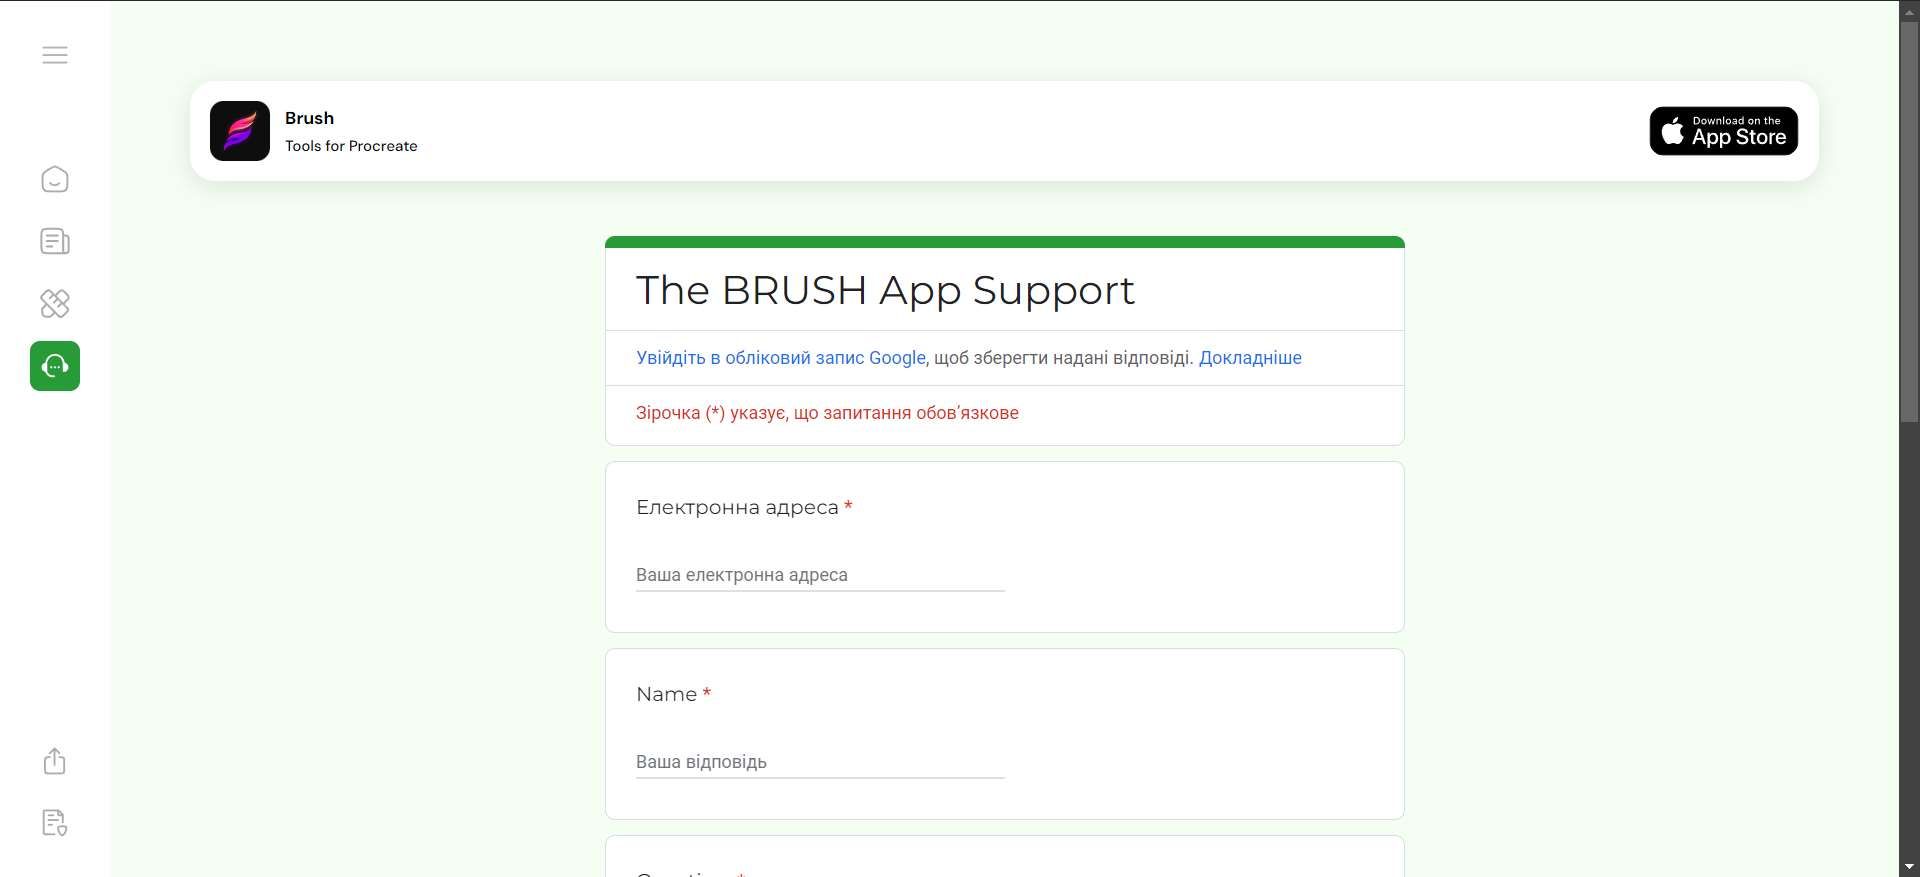Open the Докладніше link
Image resolution: width=1920 pixels, height=877 pixels.
1250,358
